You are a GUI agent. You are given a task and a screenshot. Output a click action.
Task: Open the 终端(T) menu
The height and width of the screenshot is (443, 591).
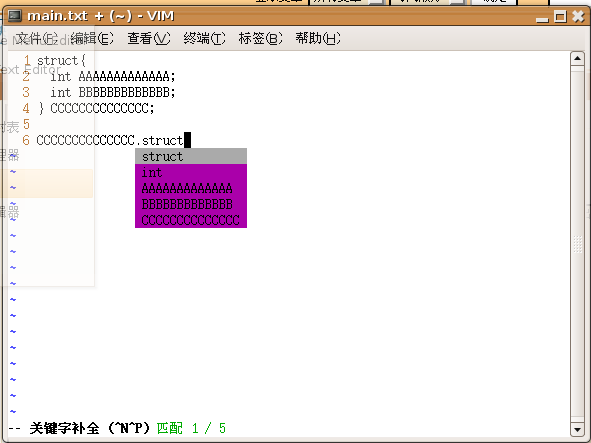pos(204,38)
